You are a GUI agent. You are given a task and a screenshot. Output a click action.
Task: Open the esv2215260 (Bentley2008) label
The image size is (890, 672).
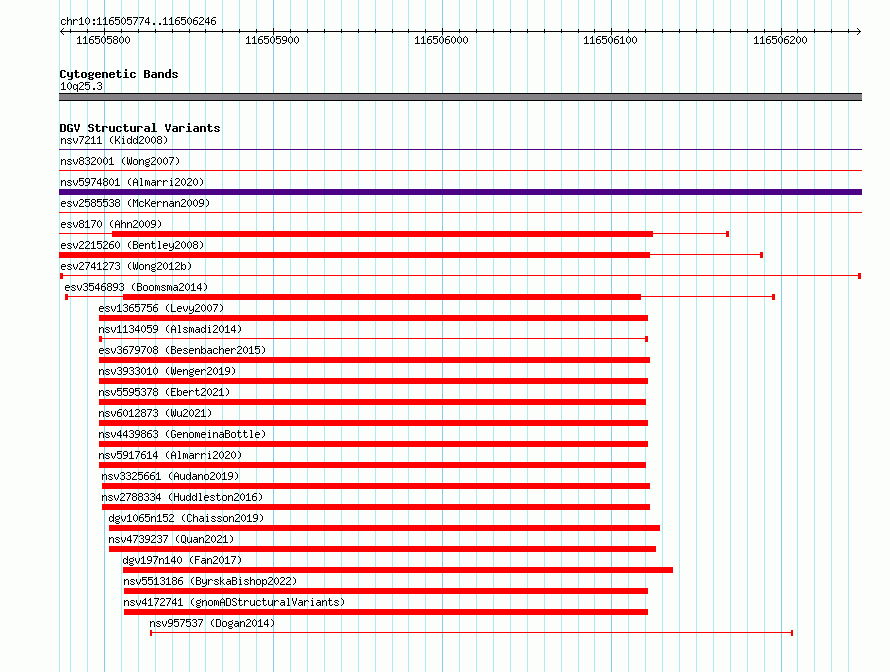pos(132,245)
